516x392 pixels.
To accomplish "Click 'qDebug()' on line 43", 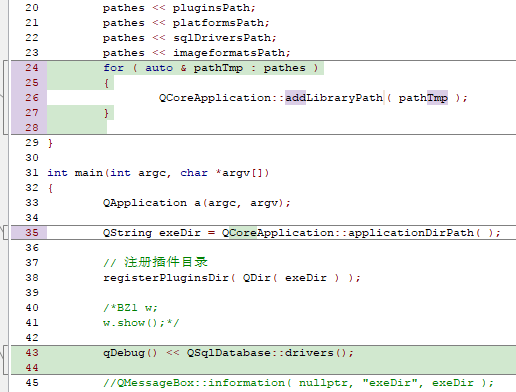I will coord(130,353).
